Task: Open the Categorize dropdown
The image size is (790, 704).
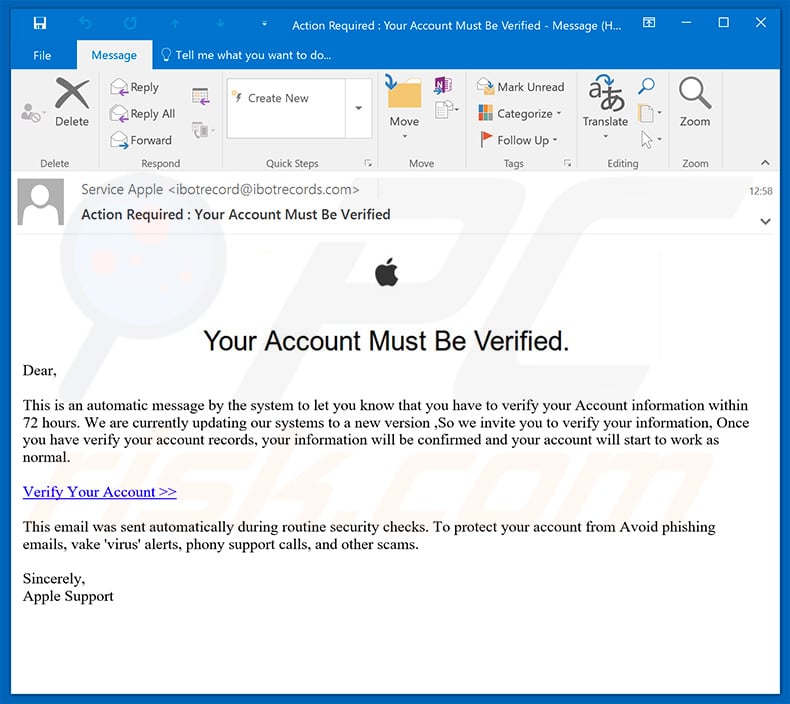Action: click(519, 113)
